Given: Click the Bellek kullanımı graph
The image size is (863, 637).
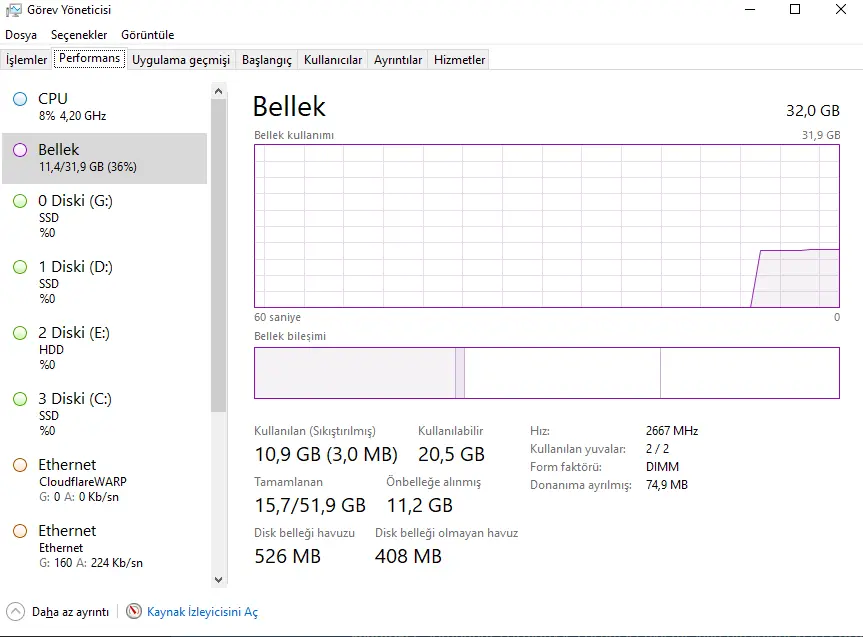Looking at the screenshot, I should (x=547, y=226).
